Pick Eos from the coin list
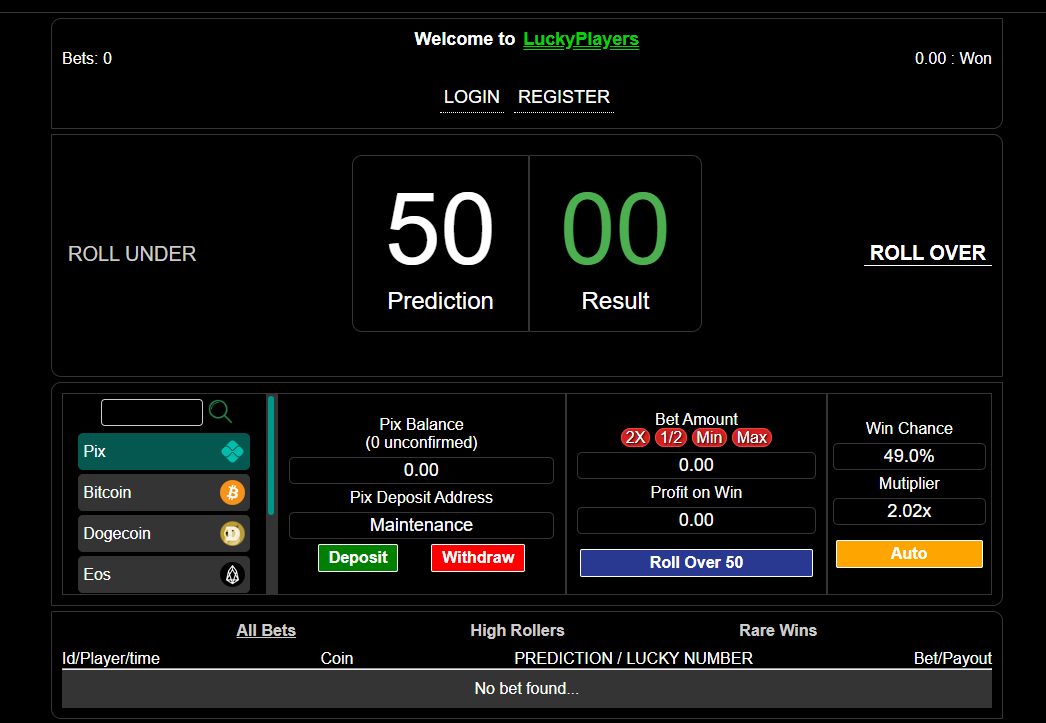 (164, 574)
